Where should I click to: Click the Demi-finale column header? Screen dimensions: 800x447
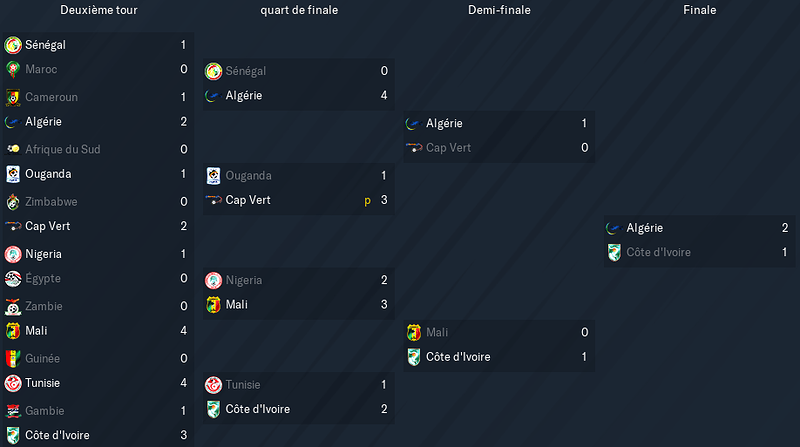point(499,10)
